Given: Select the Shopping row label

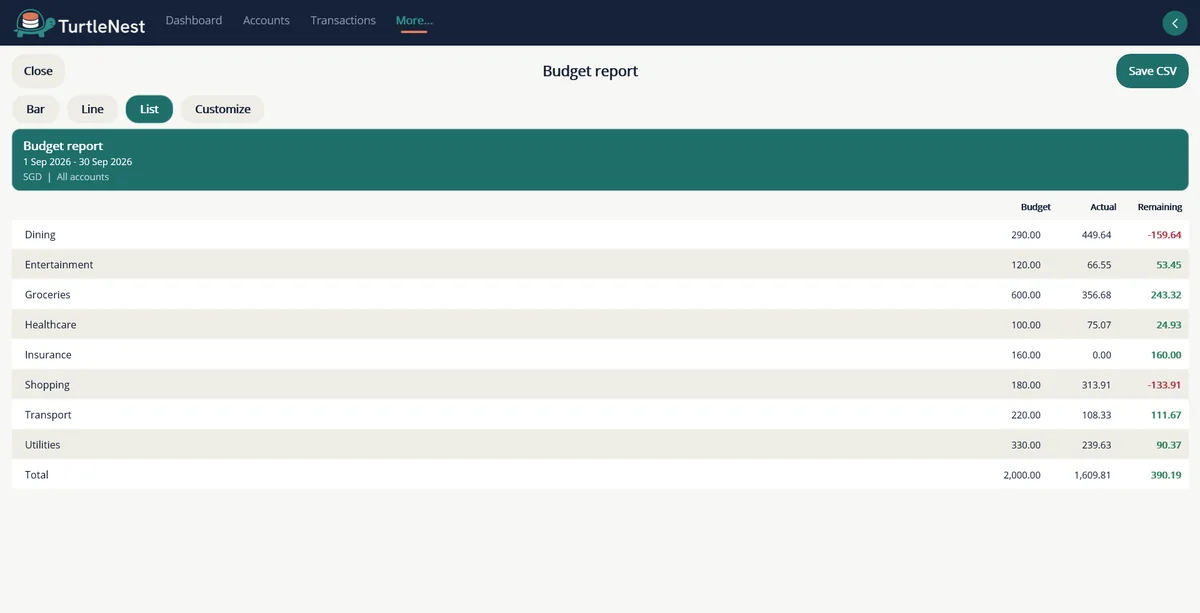Looking at the screenshot, I should [47, 385].
